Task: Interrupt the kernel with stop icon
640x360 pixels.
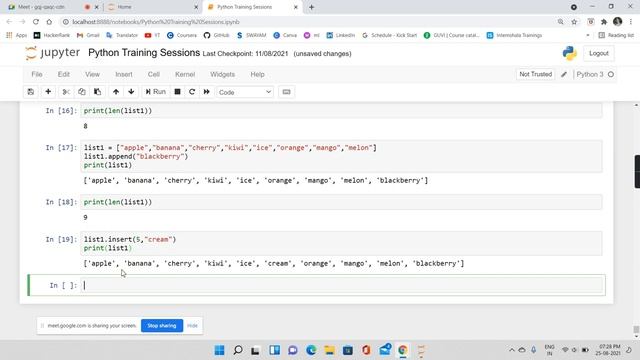Action: coord(177,92)
